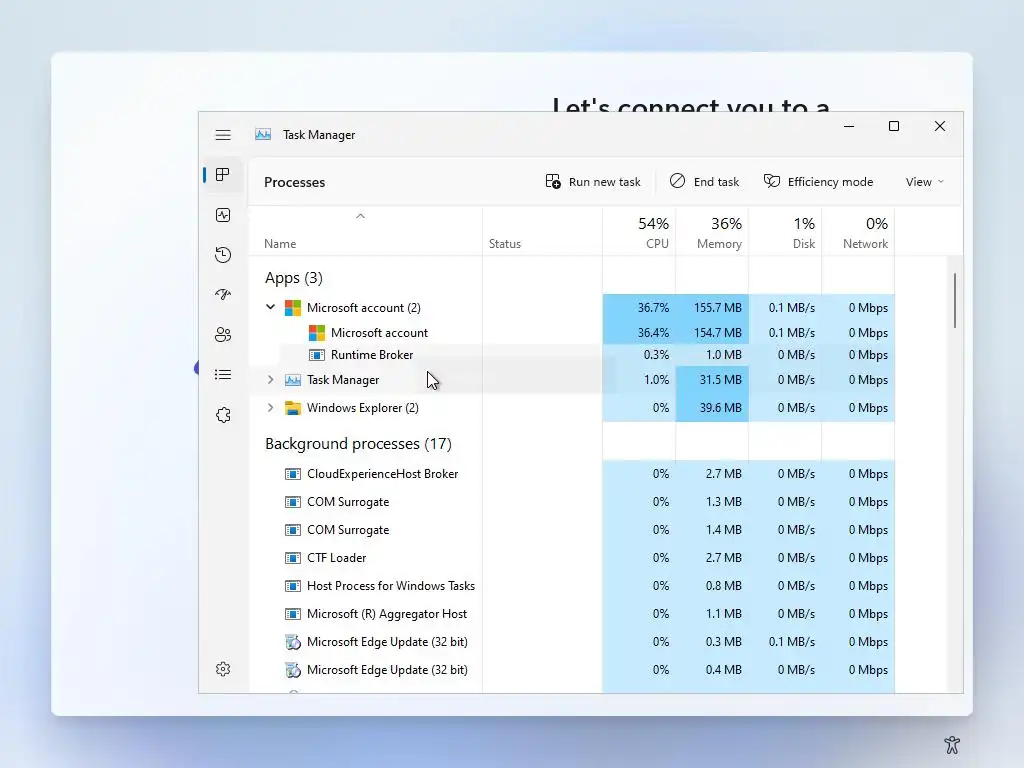This screenshot has height=768, width=1024.
Task: Open Task Manager settings gear
Action: (x=223, y=669)
